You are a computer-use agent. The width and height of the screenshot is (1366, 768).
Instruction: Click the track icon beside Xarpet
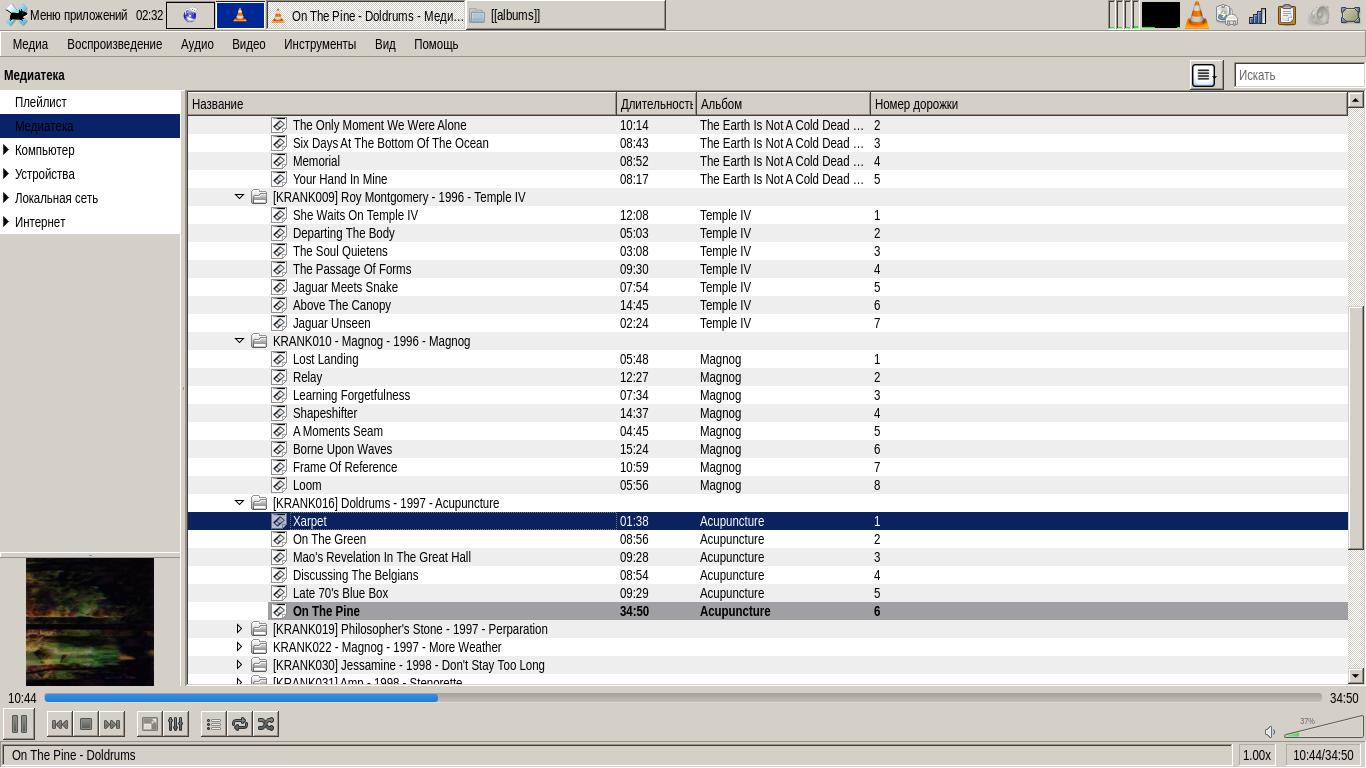tap(279, 521)
